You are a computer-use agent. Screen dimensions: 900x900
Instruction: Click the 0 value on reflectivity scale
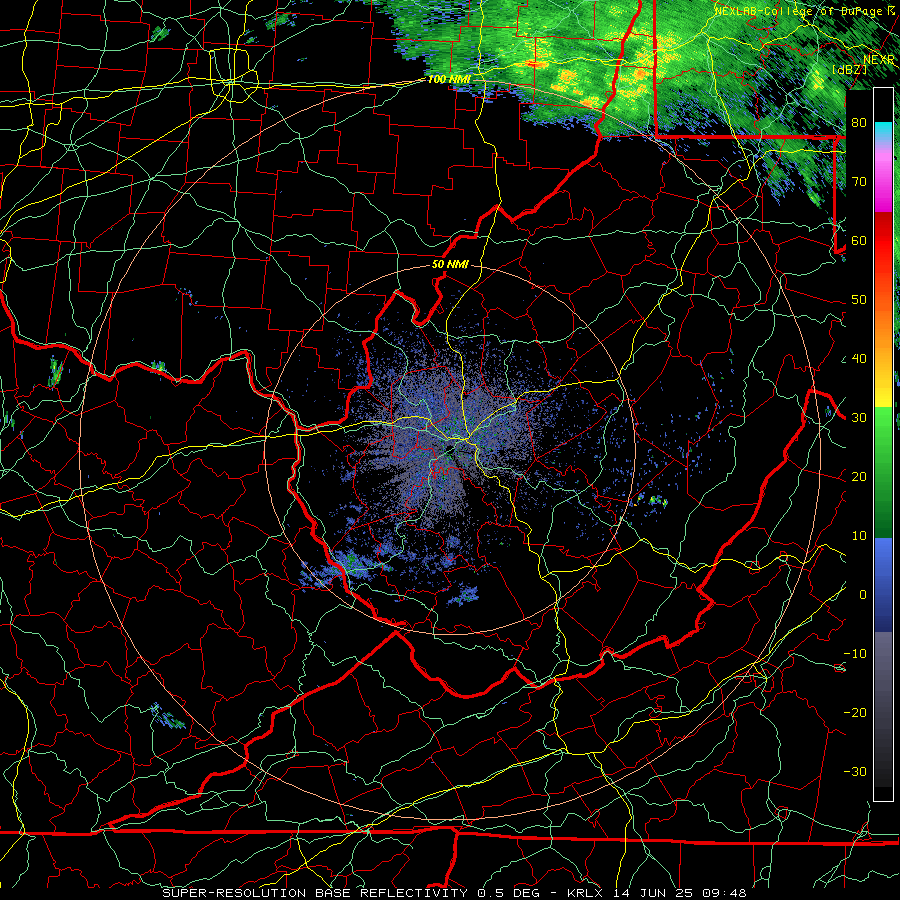[863, 595]
